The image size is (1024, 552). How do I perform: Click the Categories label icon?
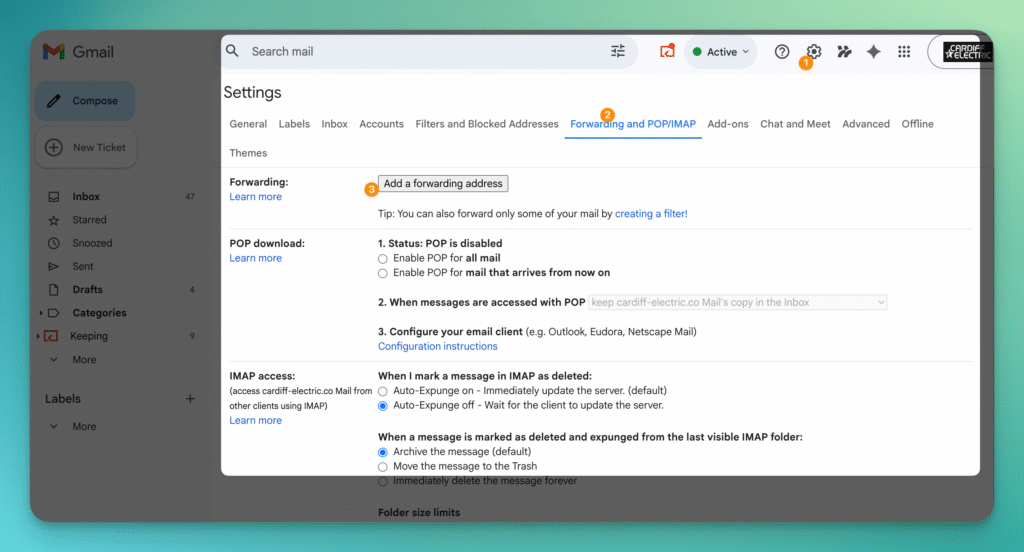point(54,313)
